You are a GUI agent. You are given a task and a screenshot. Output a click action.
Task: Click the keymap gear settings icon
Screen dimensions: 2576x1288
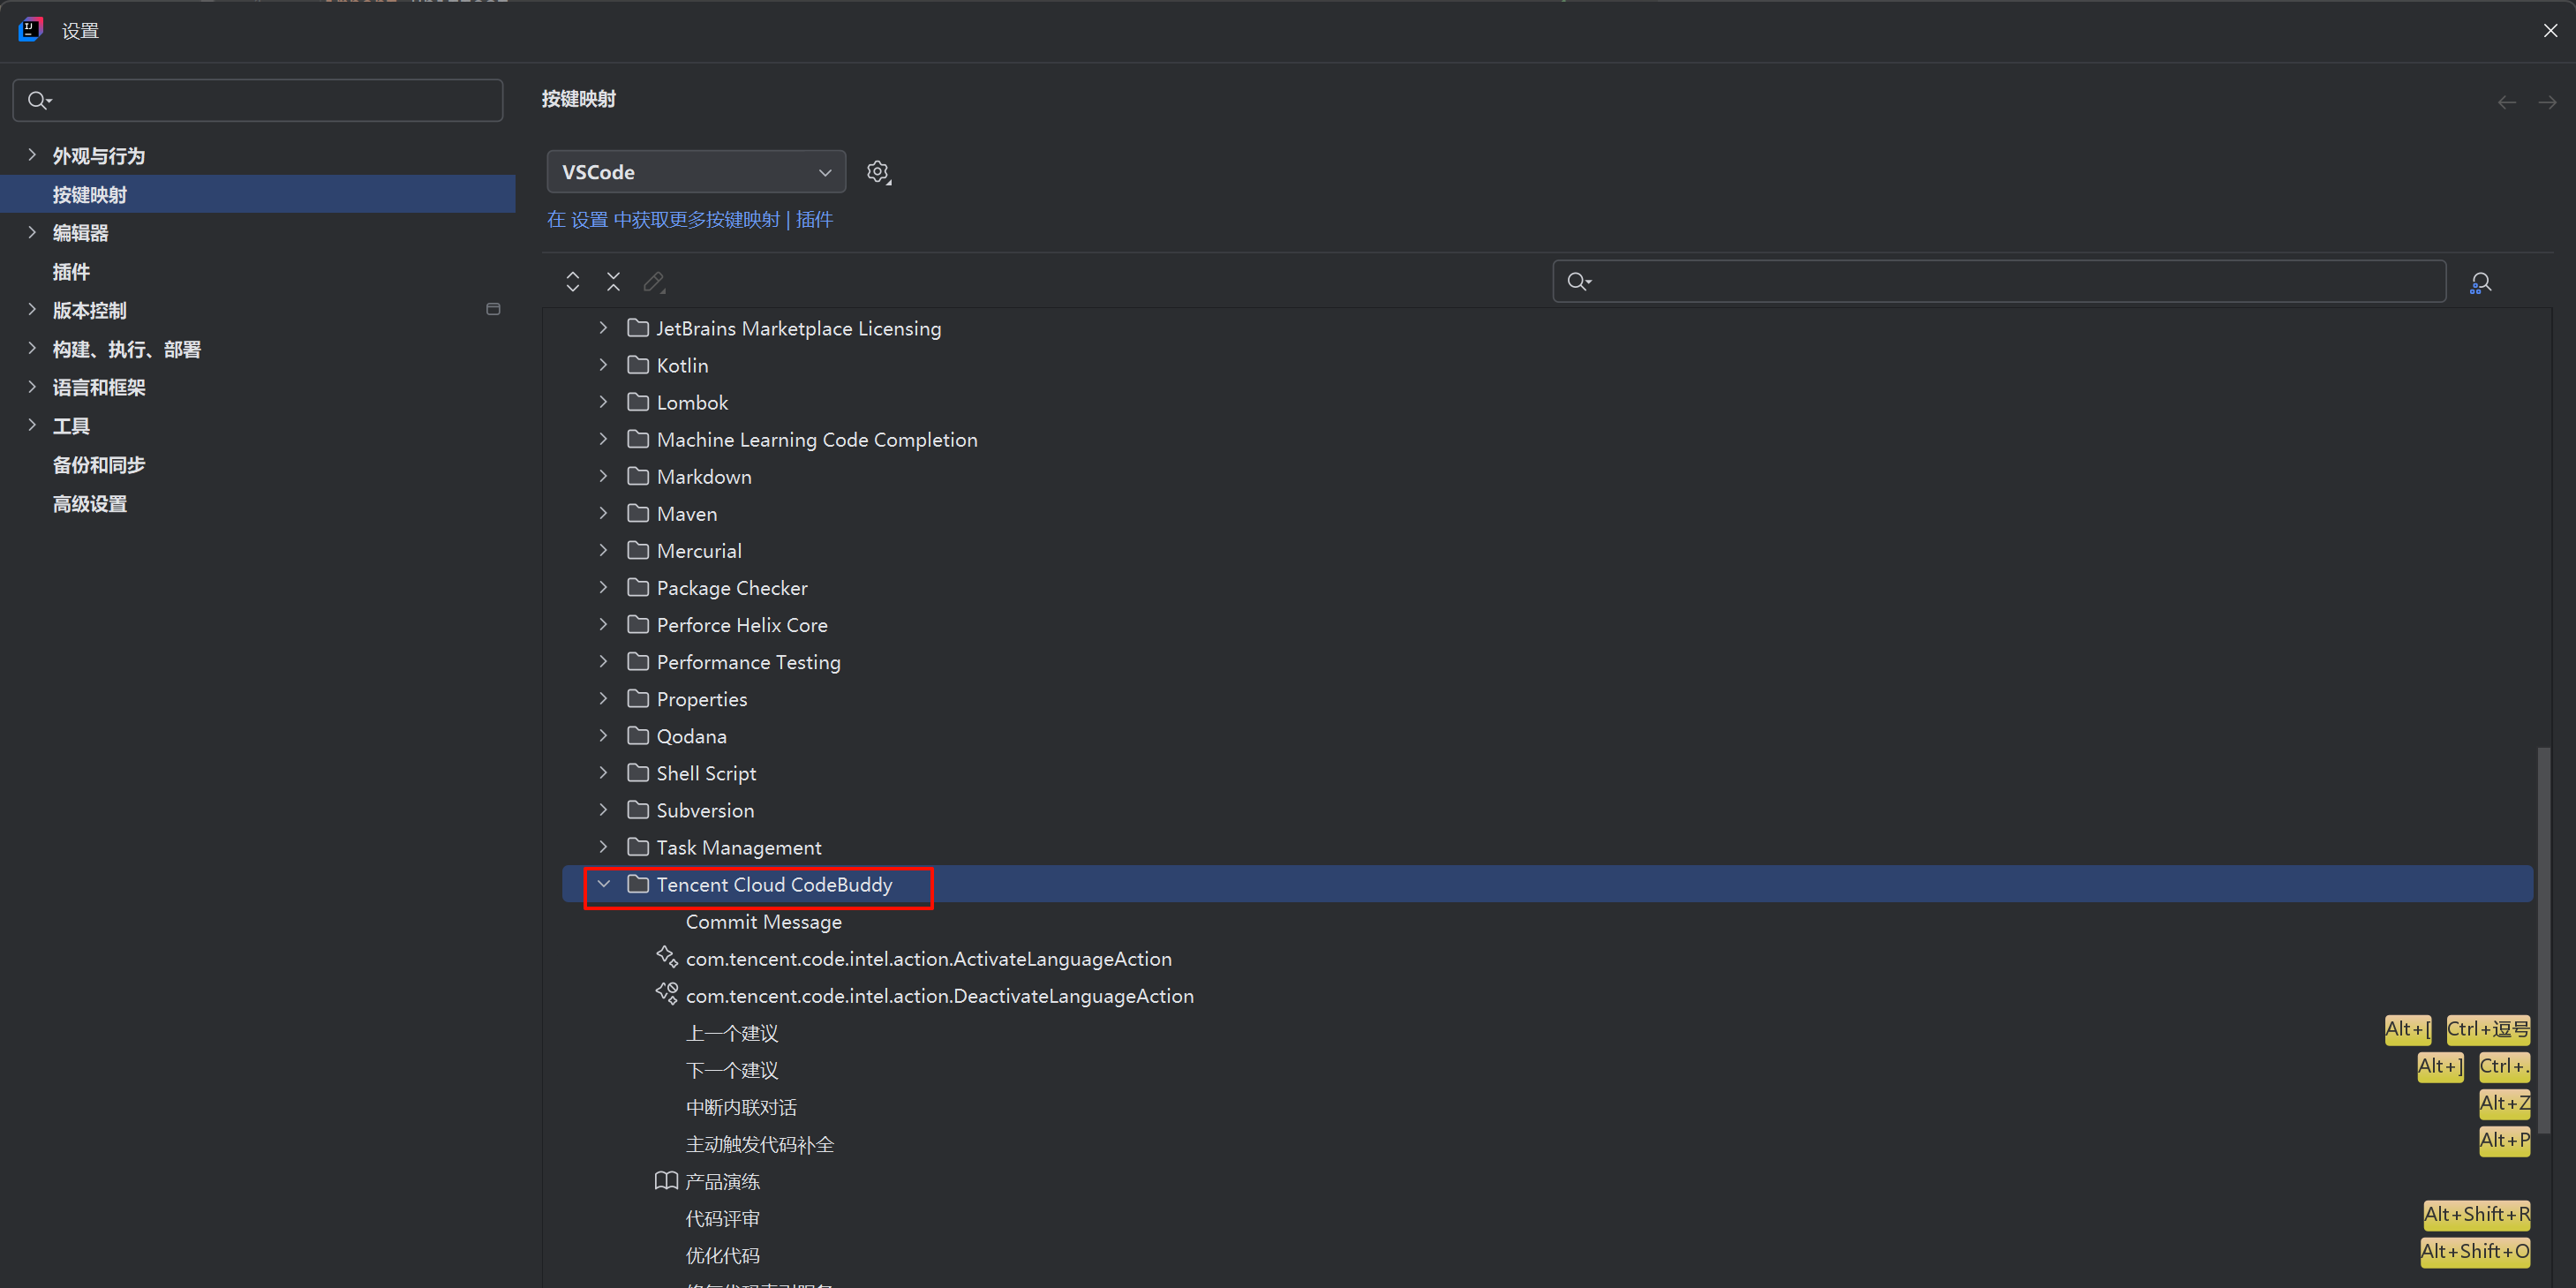tap(878, 172)
